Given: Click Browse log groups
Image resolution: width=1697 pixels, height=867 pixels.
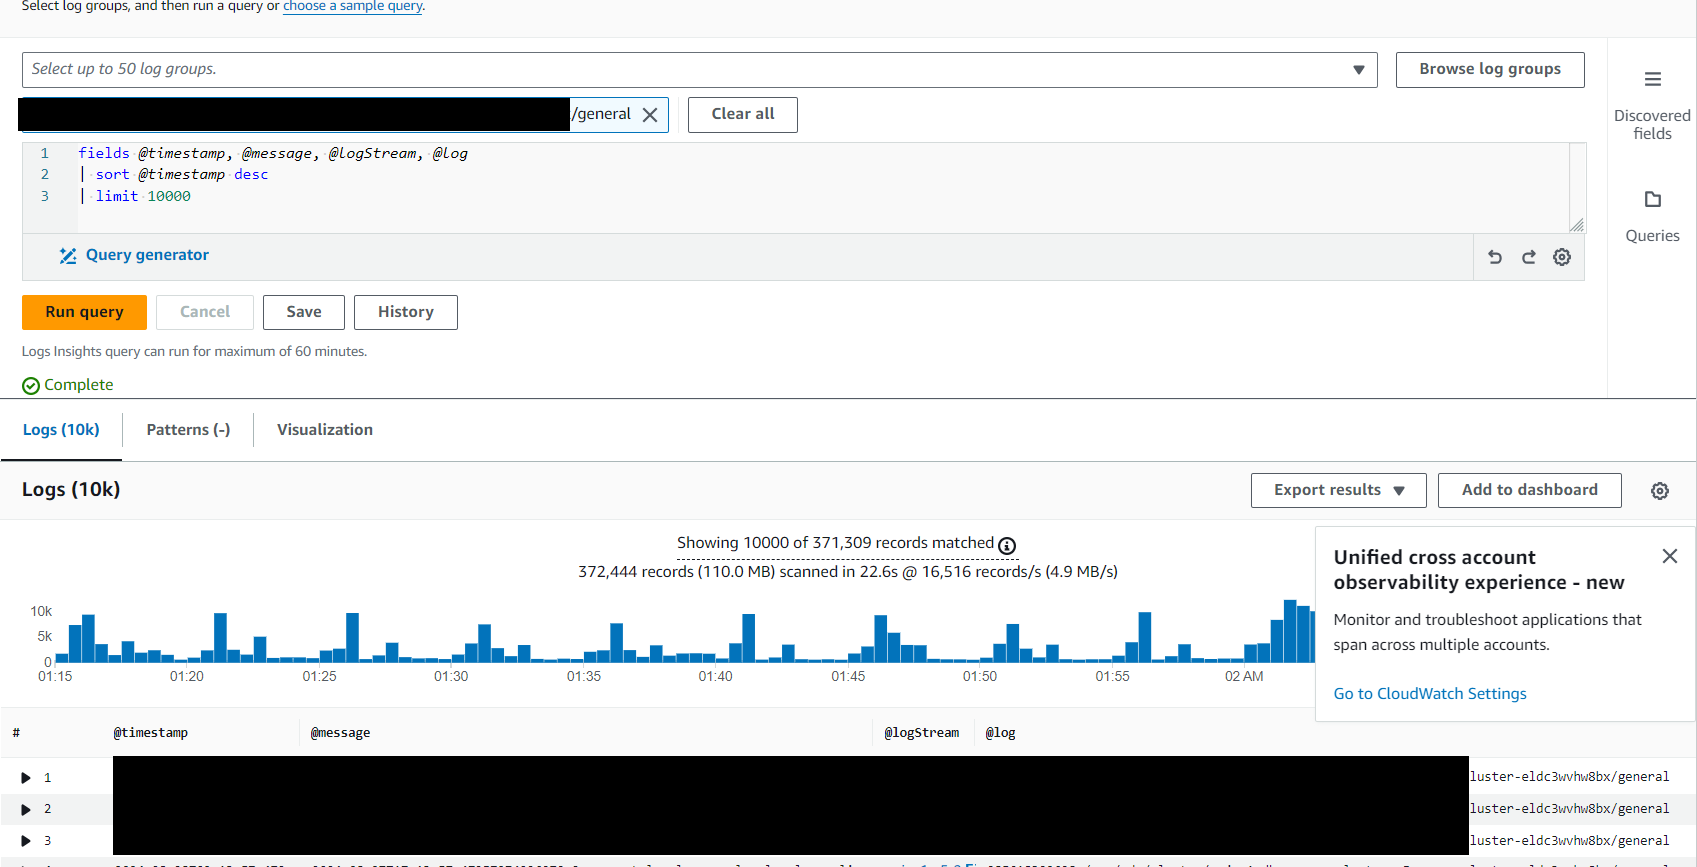Looking at the screenshot, I should click(1490, 69).
